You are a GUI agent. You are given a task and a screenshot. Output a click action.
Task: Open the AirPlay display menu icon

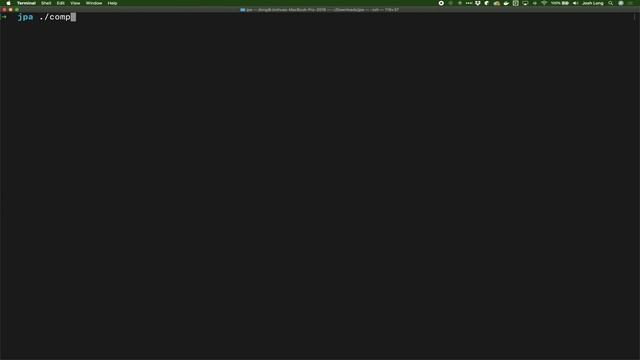525,3
